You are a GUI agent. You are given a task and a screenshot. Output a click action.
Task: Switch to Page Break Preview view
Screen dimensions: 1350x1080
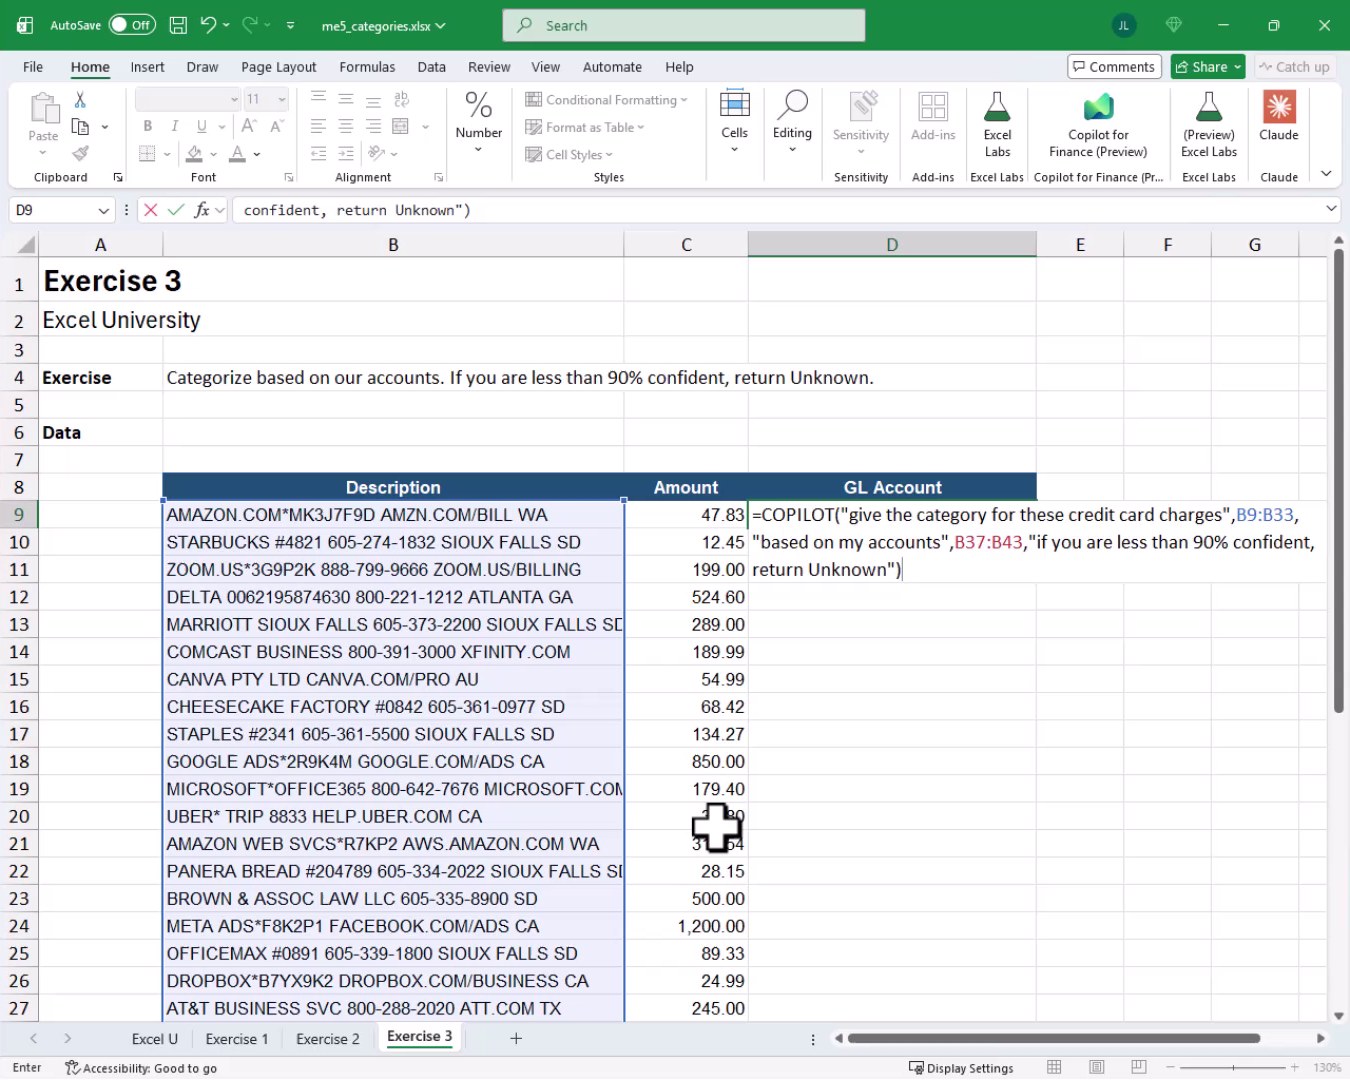click(1138, 1068)
